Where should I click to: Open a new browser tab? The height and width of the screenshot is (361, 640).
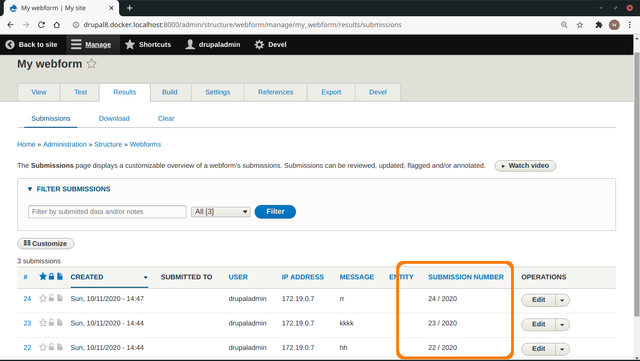click(x=129, y=8)
